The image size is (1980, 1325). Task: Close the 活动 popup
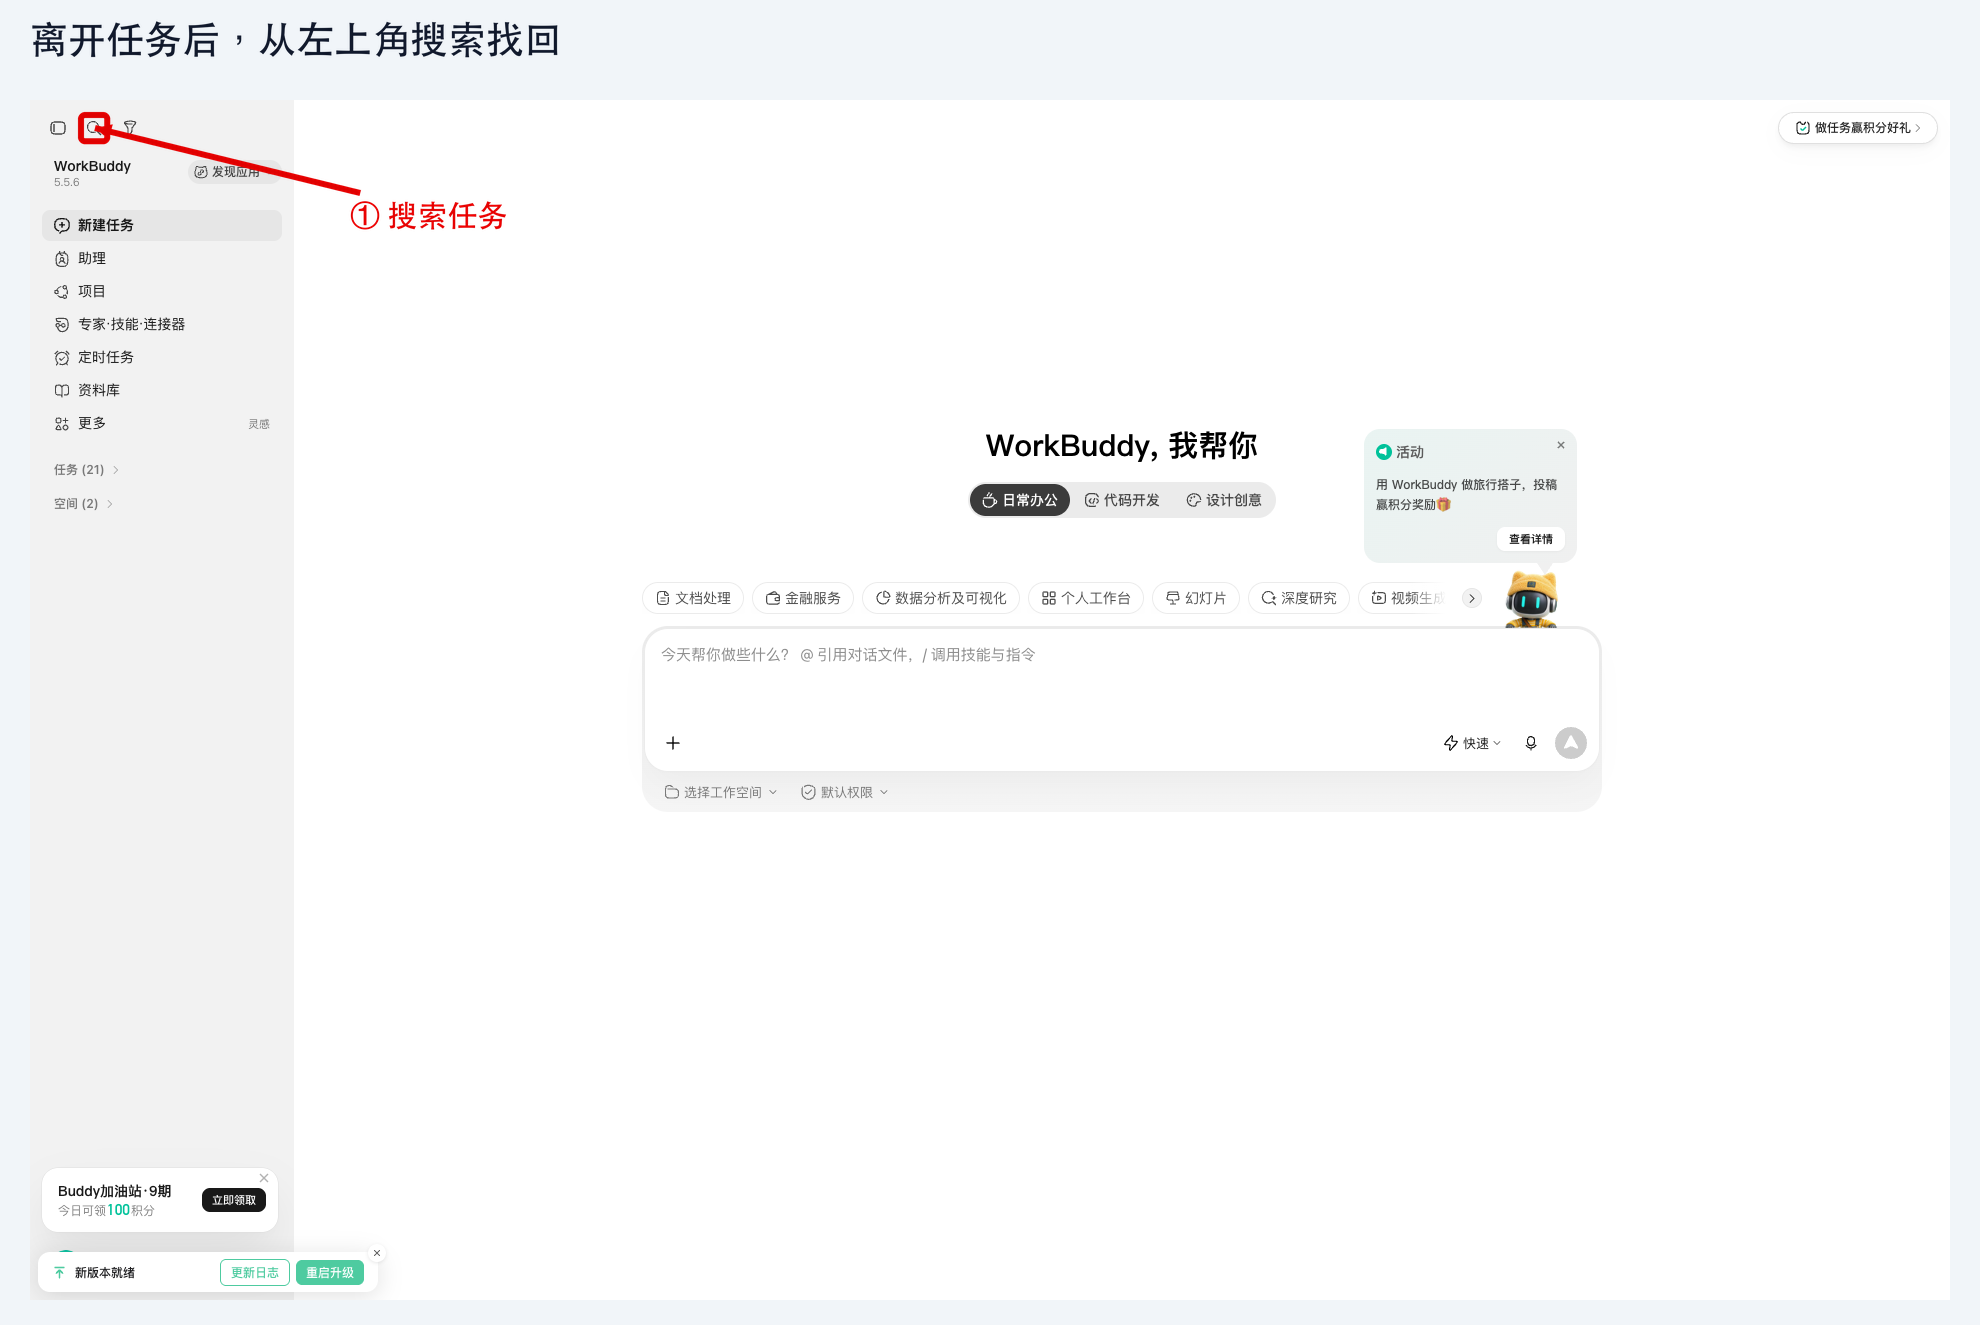click(1561, 445)
